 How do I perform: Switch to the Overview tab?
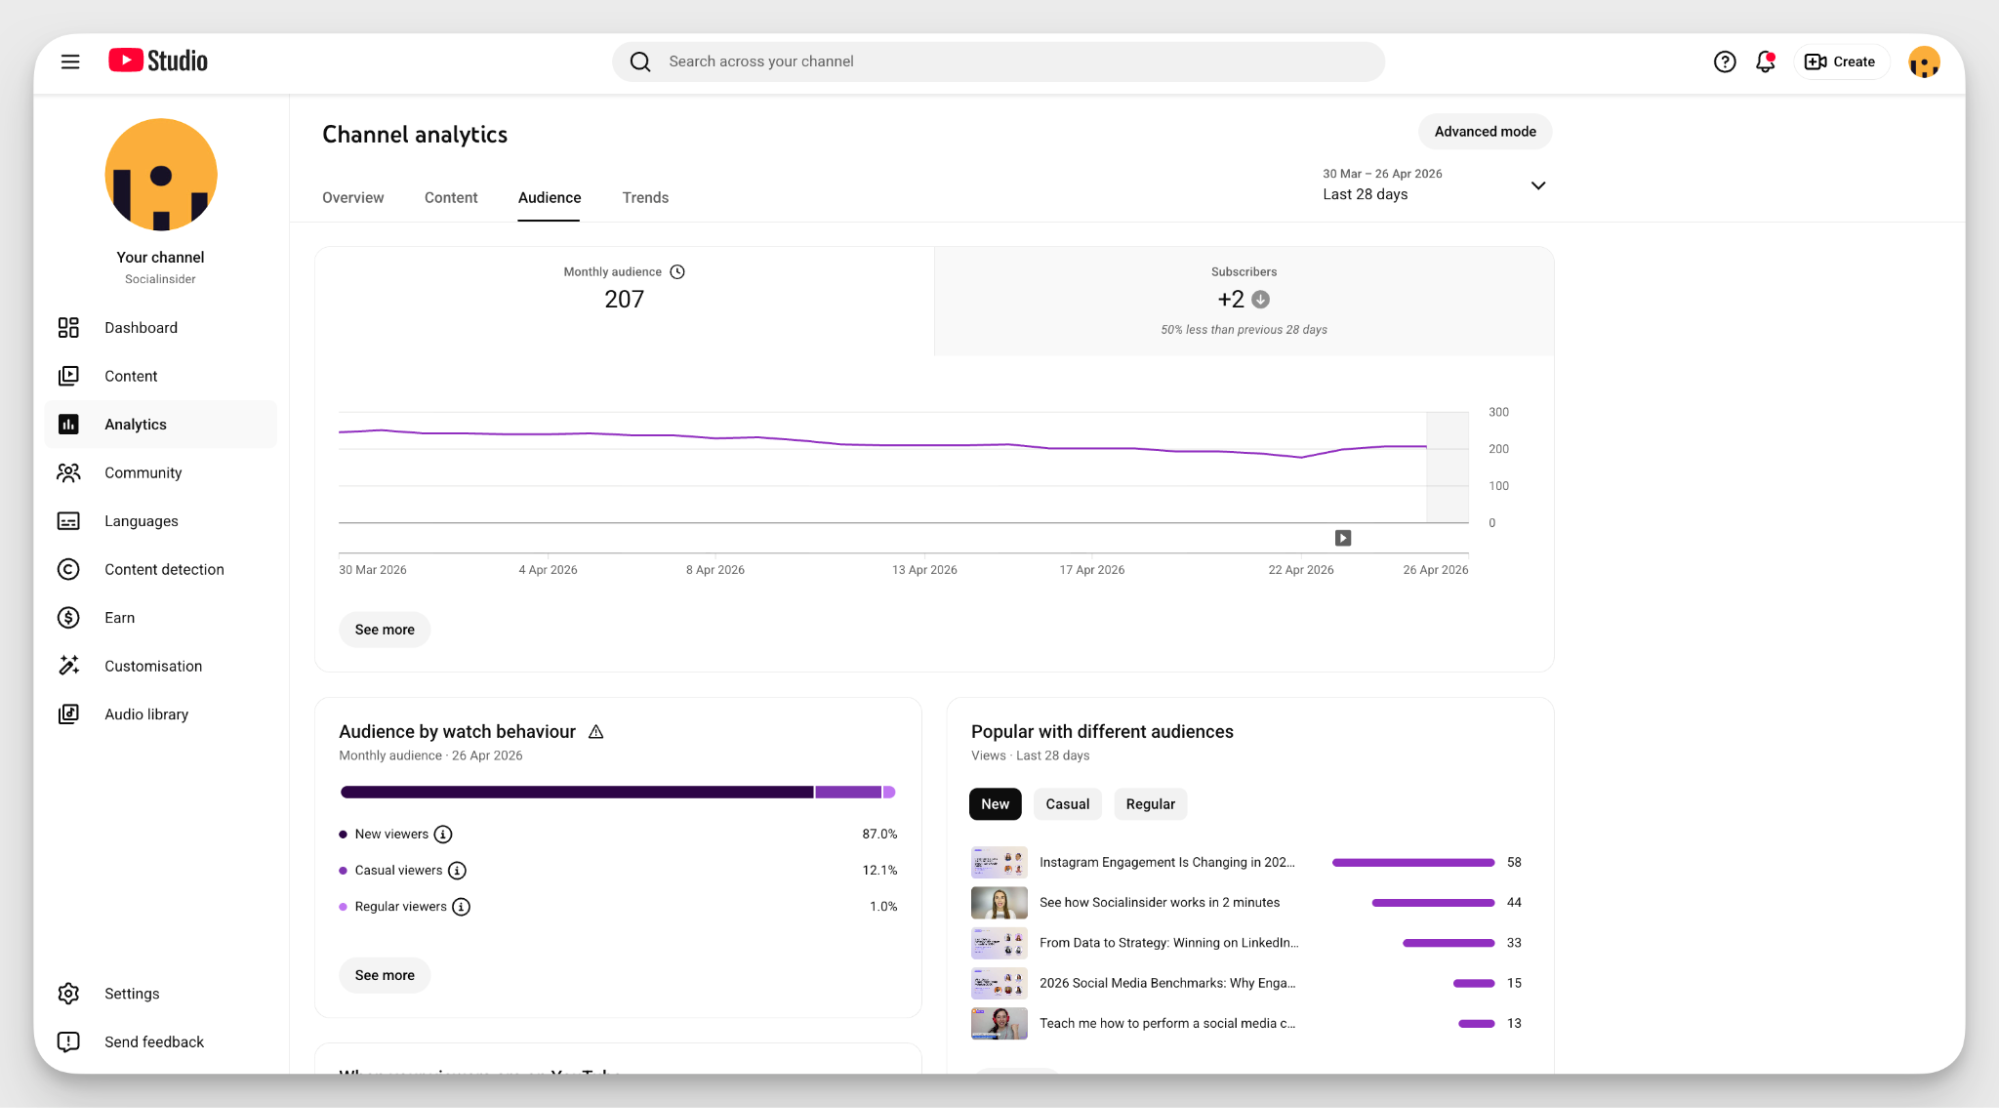[353, 198]
